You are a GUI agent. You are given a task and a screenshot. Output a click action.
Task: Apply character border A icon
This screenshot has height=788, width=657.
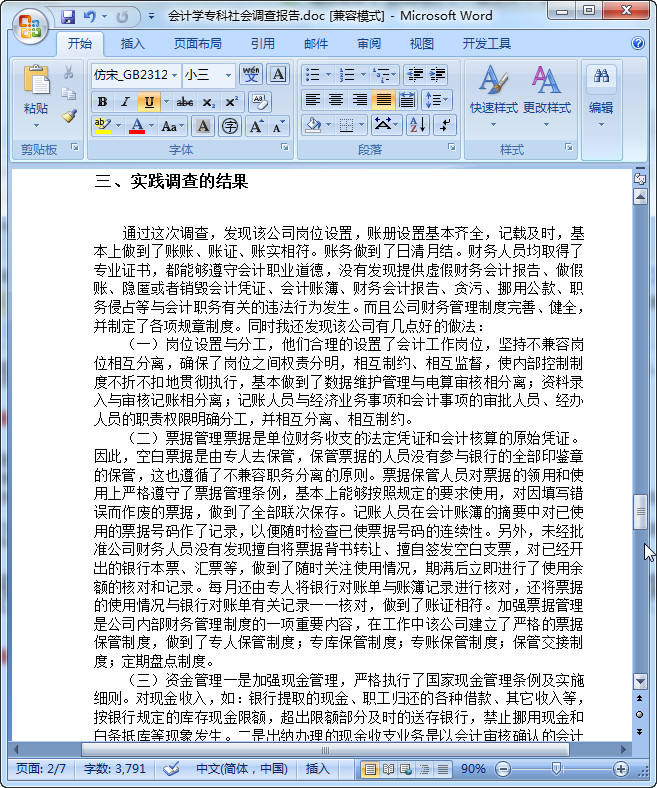click(x=278, y=75)
